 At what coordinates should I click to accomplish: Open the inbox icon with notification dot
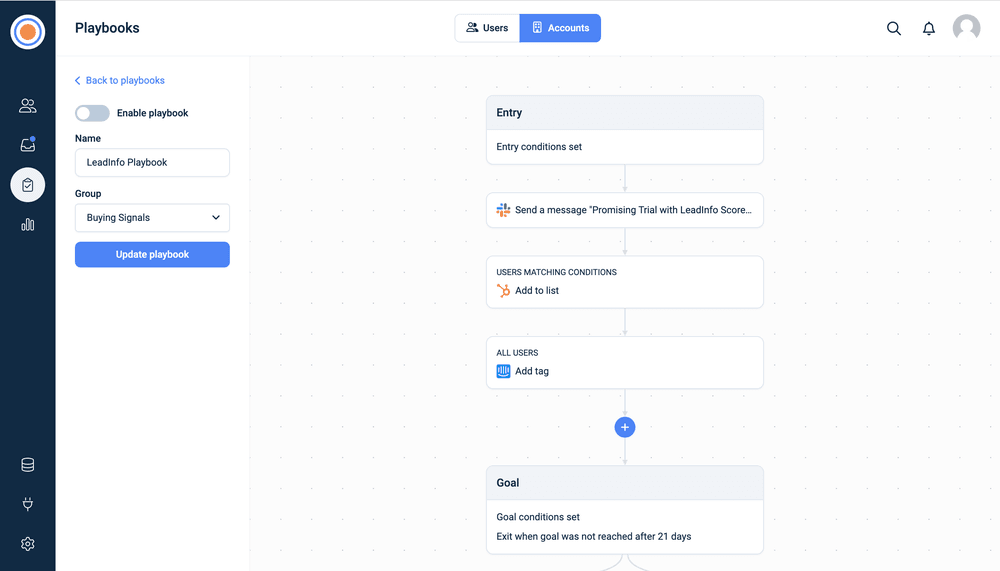coord(28,145)
